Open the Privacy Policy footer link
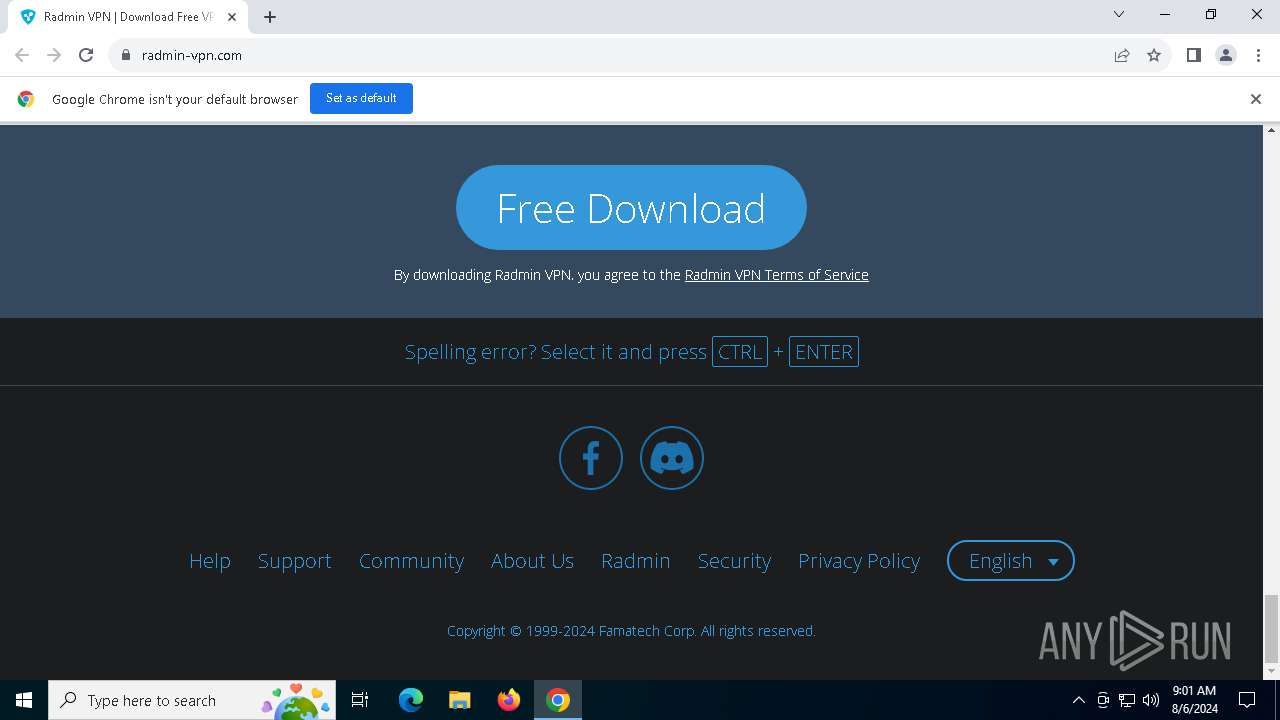 [859, 561]
